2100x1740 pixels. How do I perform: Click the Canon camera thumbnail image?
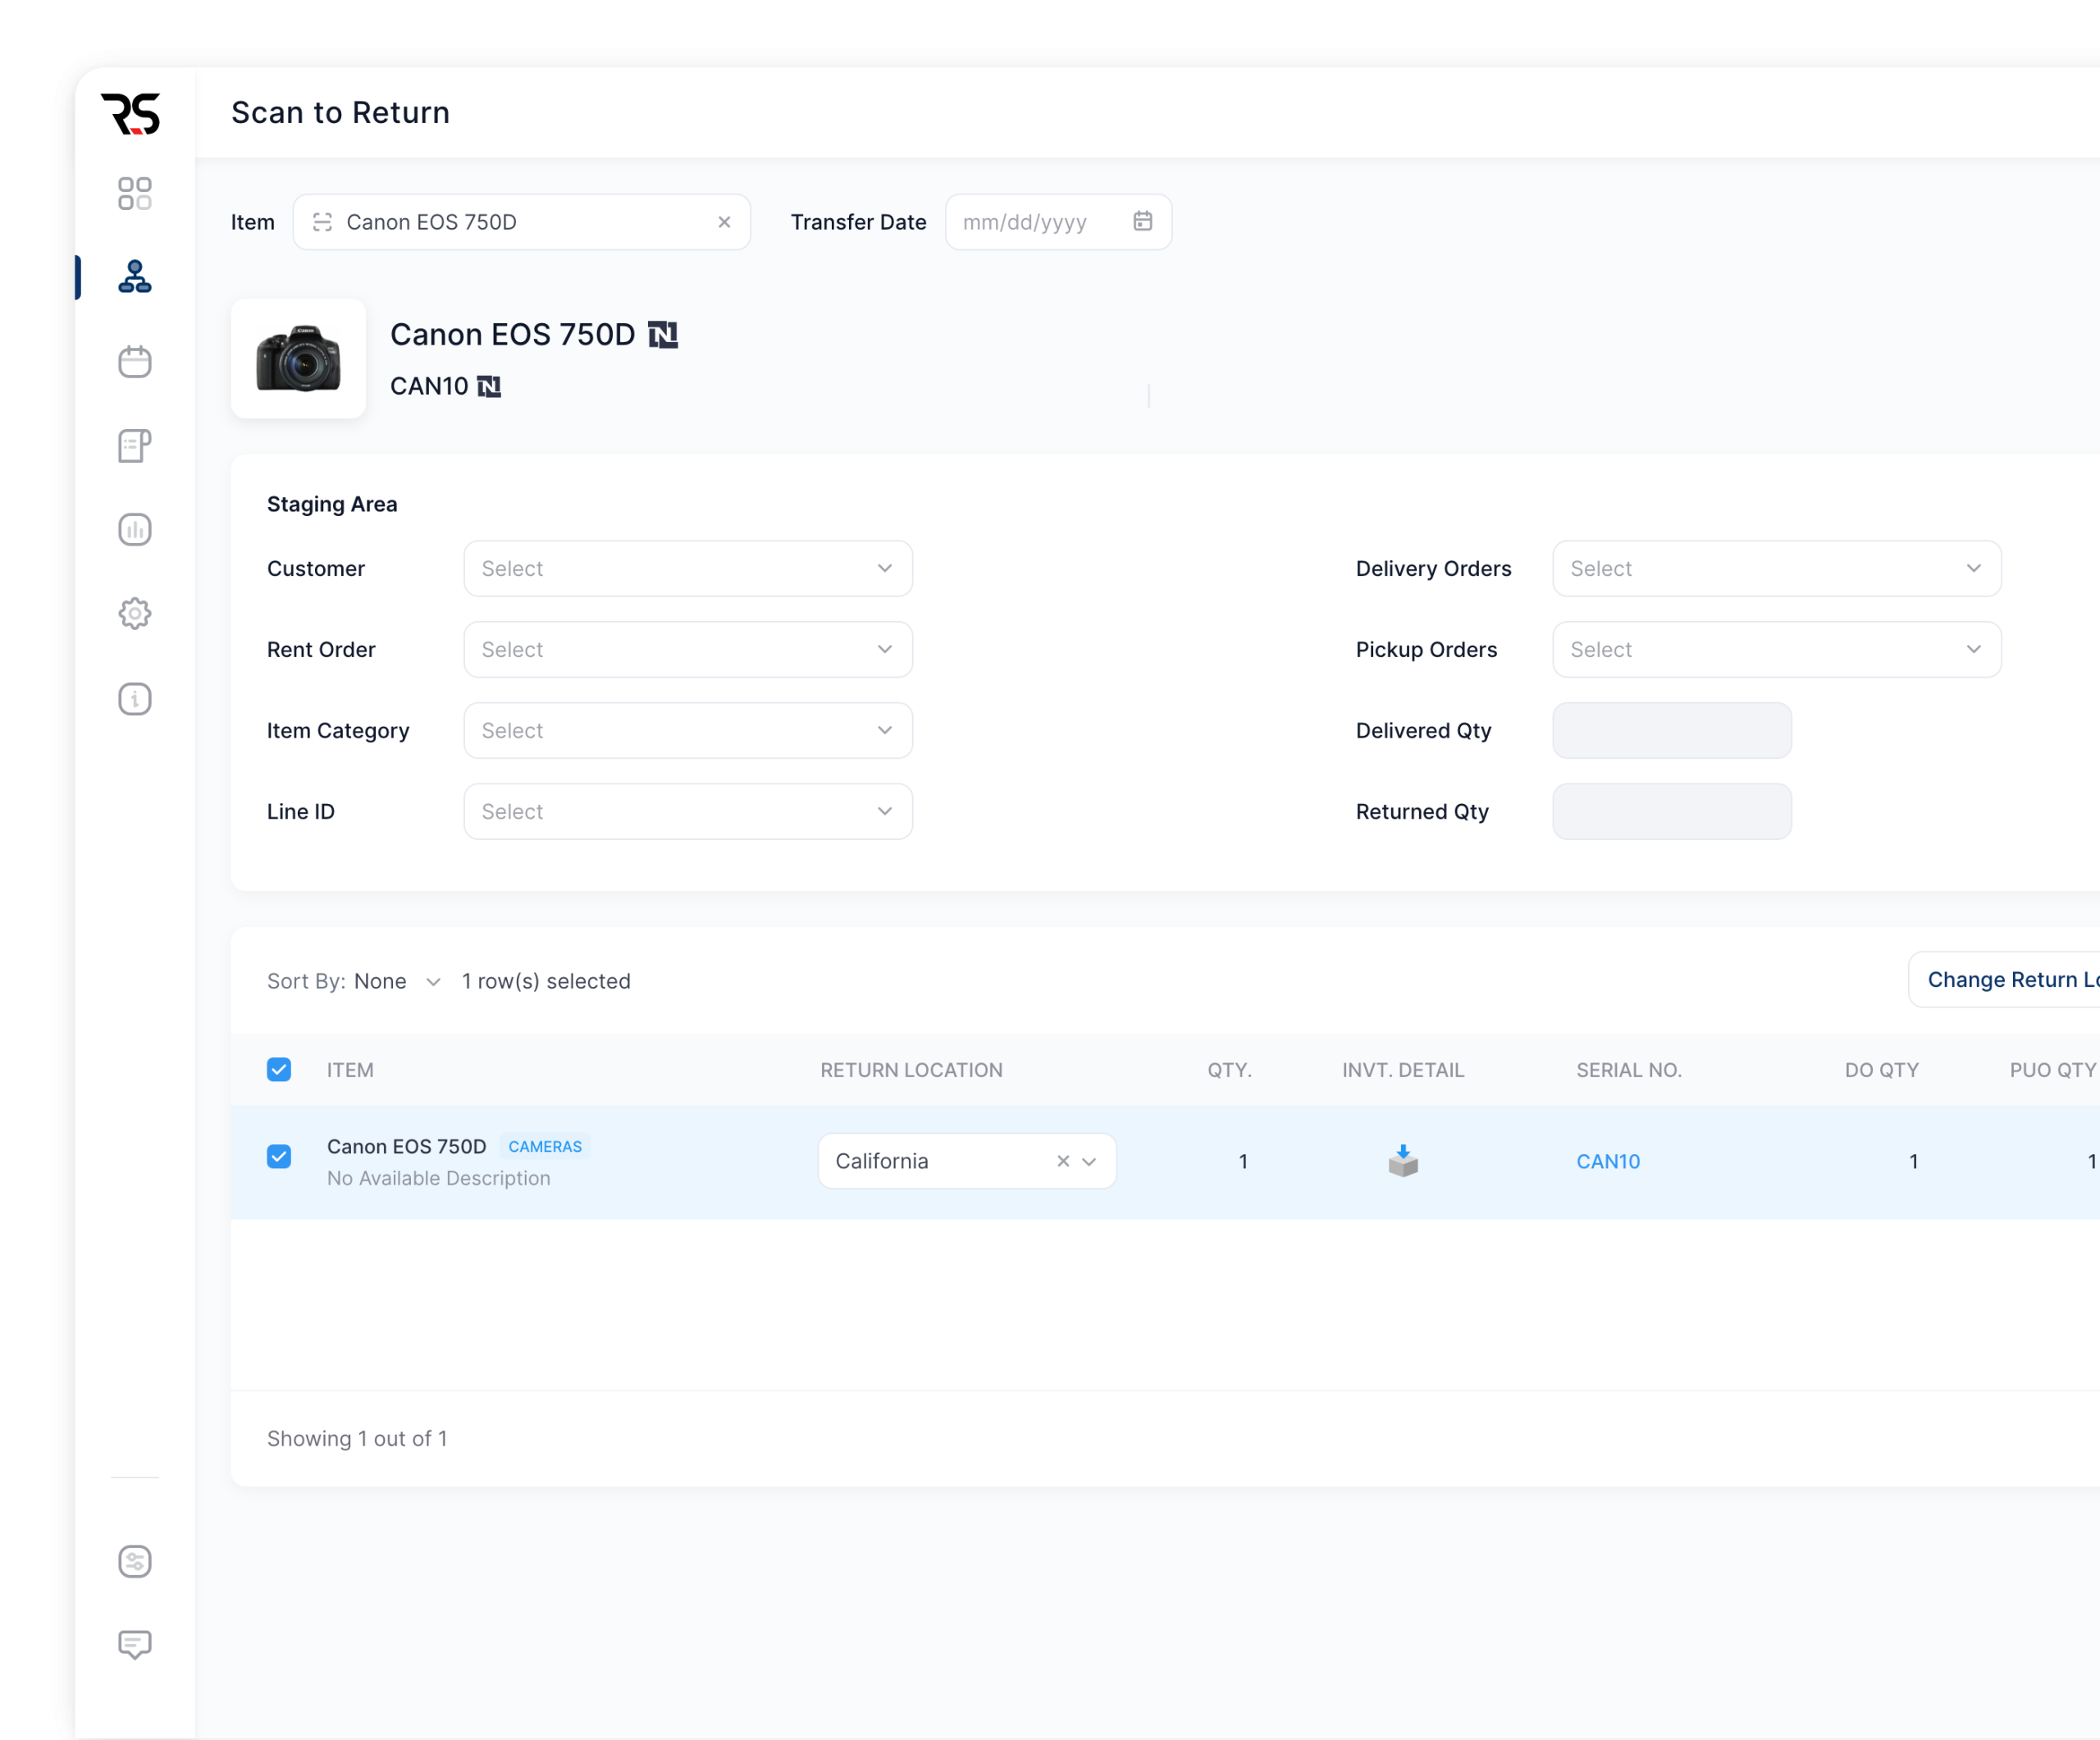click(298, 358)
